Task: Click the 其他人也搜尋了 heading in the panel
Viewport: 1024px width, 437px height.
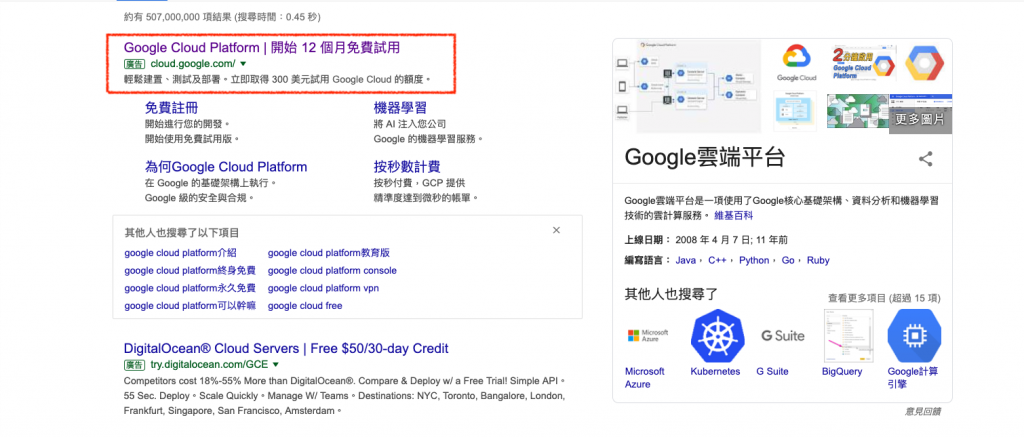Action: [671, 294]
